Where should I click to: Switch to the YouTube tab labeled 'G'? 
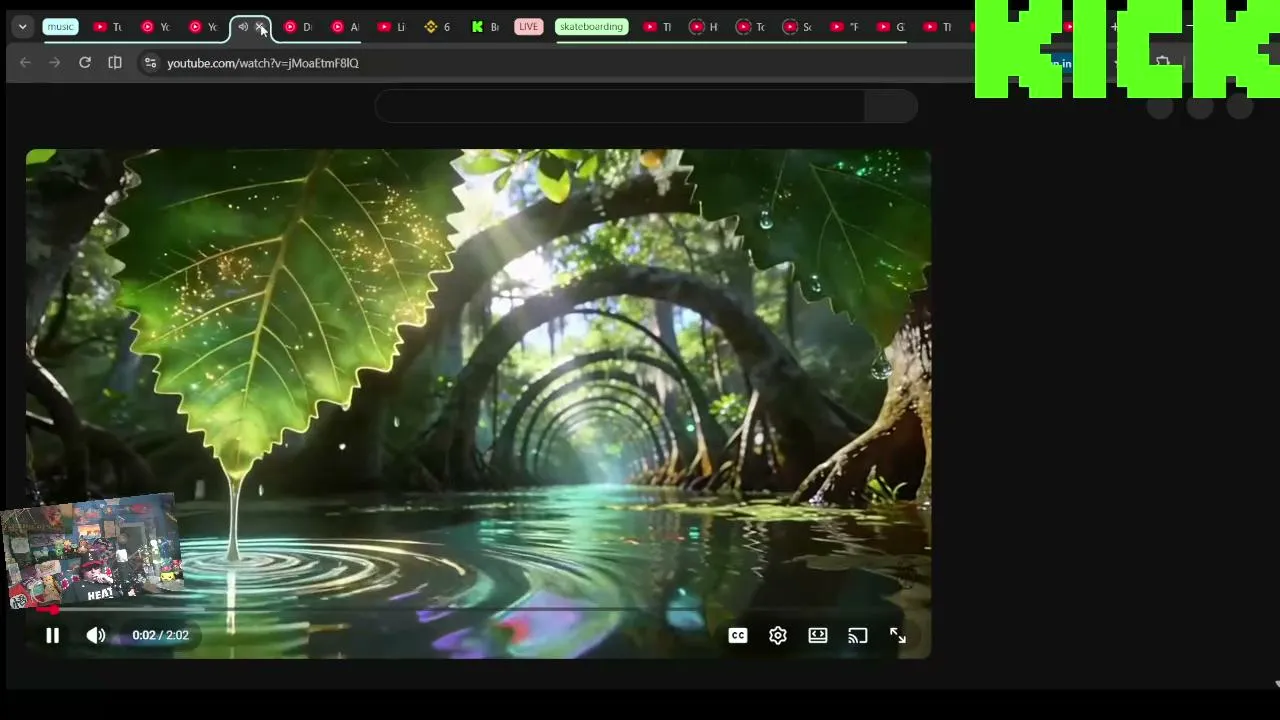tap(891, 27)
